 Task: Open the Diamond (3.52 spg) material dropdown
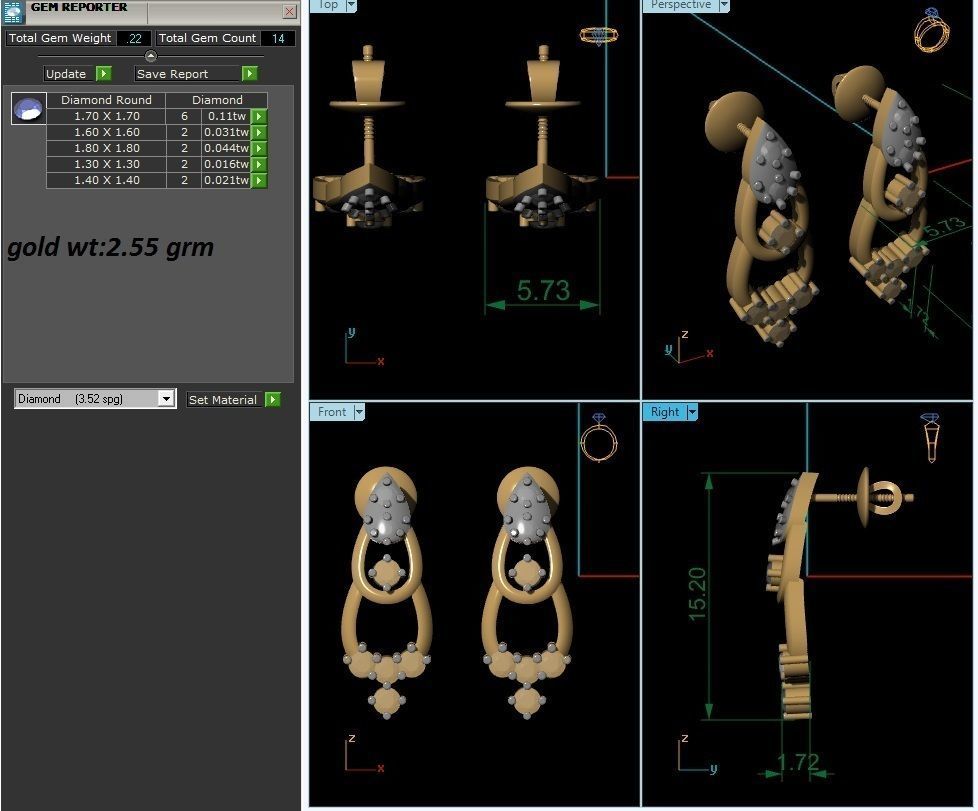[166, 399]
